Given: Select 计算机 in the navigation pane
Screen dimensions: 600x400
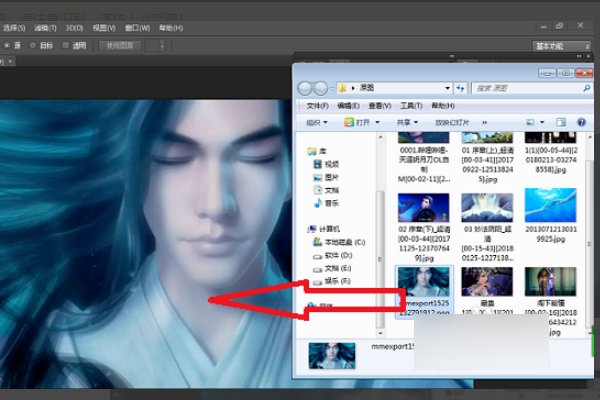Looking at the screenshot, I should (x=324, y=229).
